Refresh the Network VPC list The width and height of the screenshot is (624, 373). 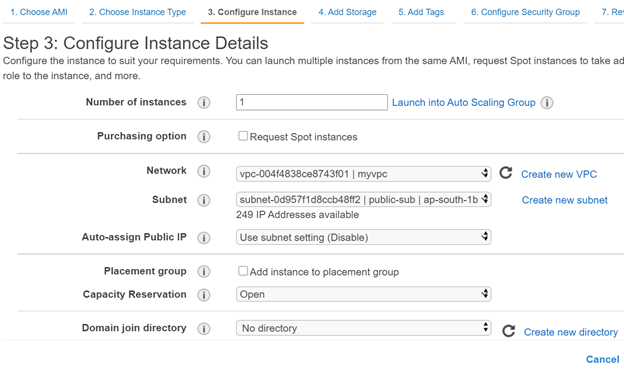pyautogui.click(x=506, y=173)
